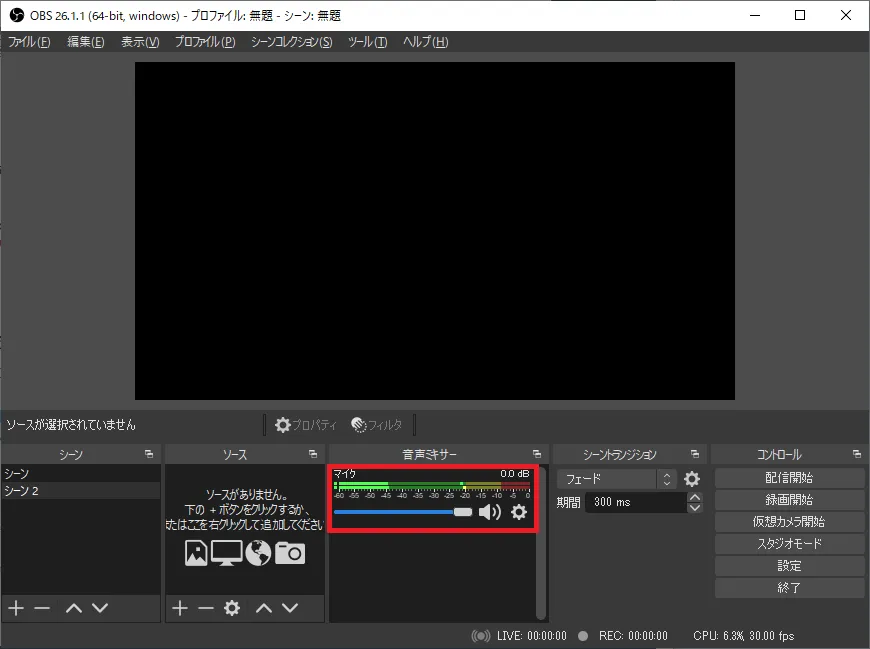Click the camera capture device icon
Image resolution: width=870 pixels, height=649 pixels.
pyautogui.click(x=290, y=553)
